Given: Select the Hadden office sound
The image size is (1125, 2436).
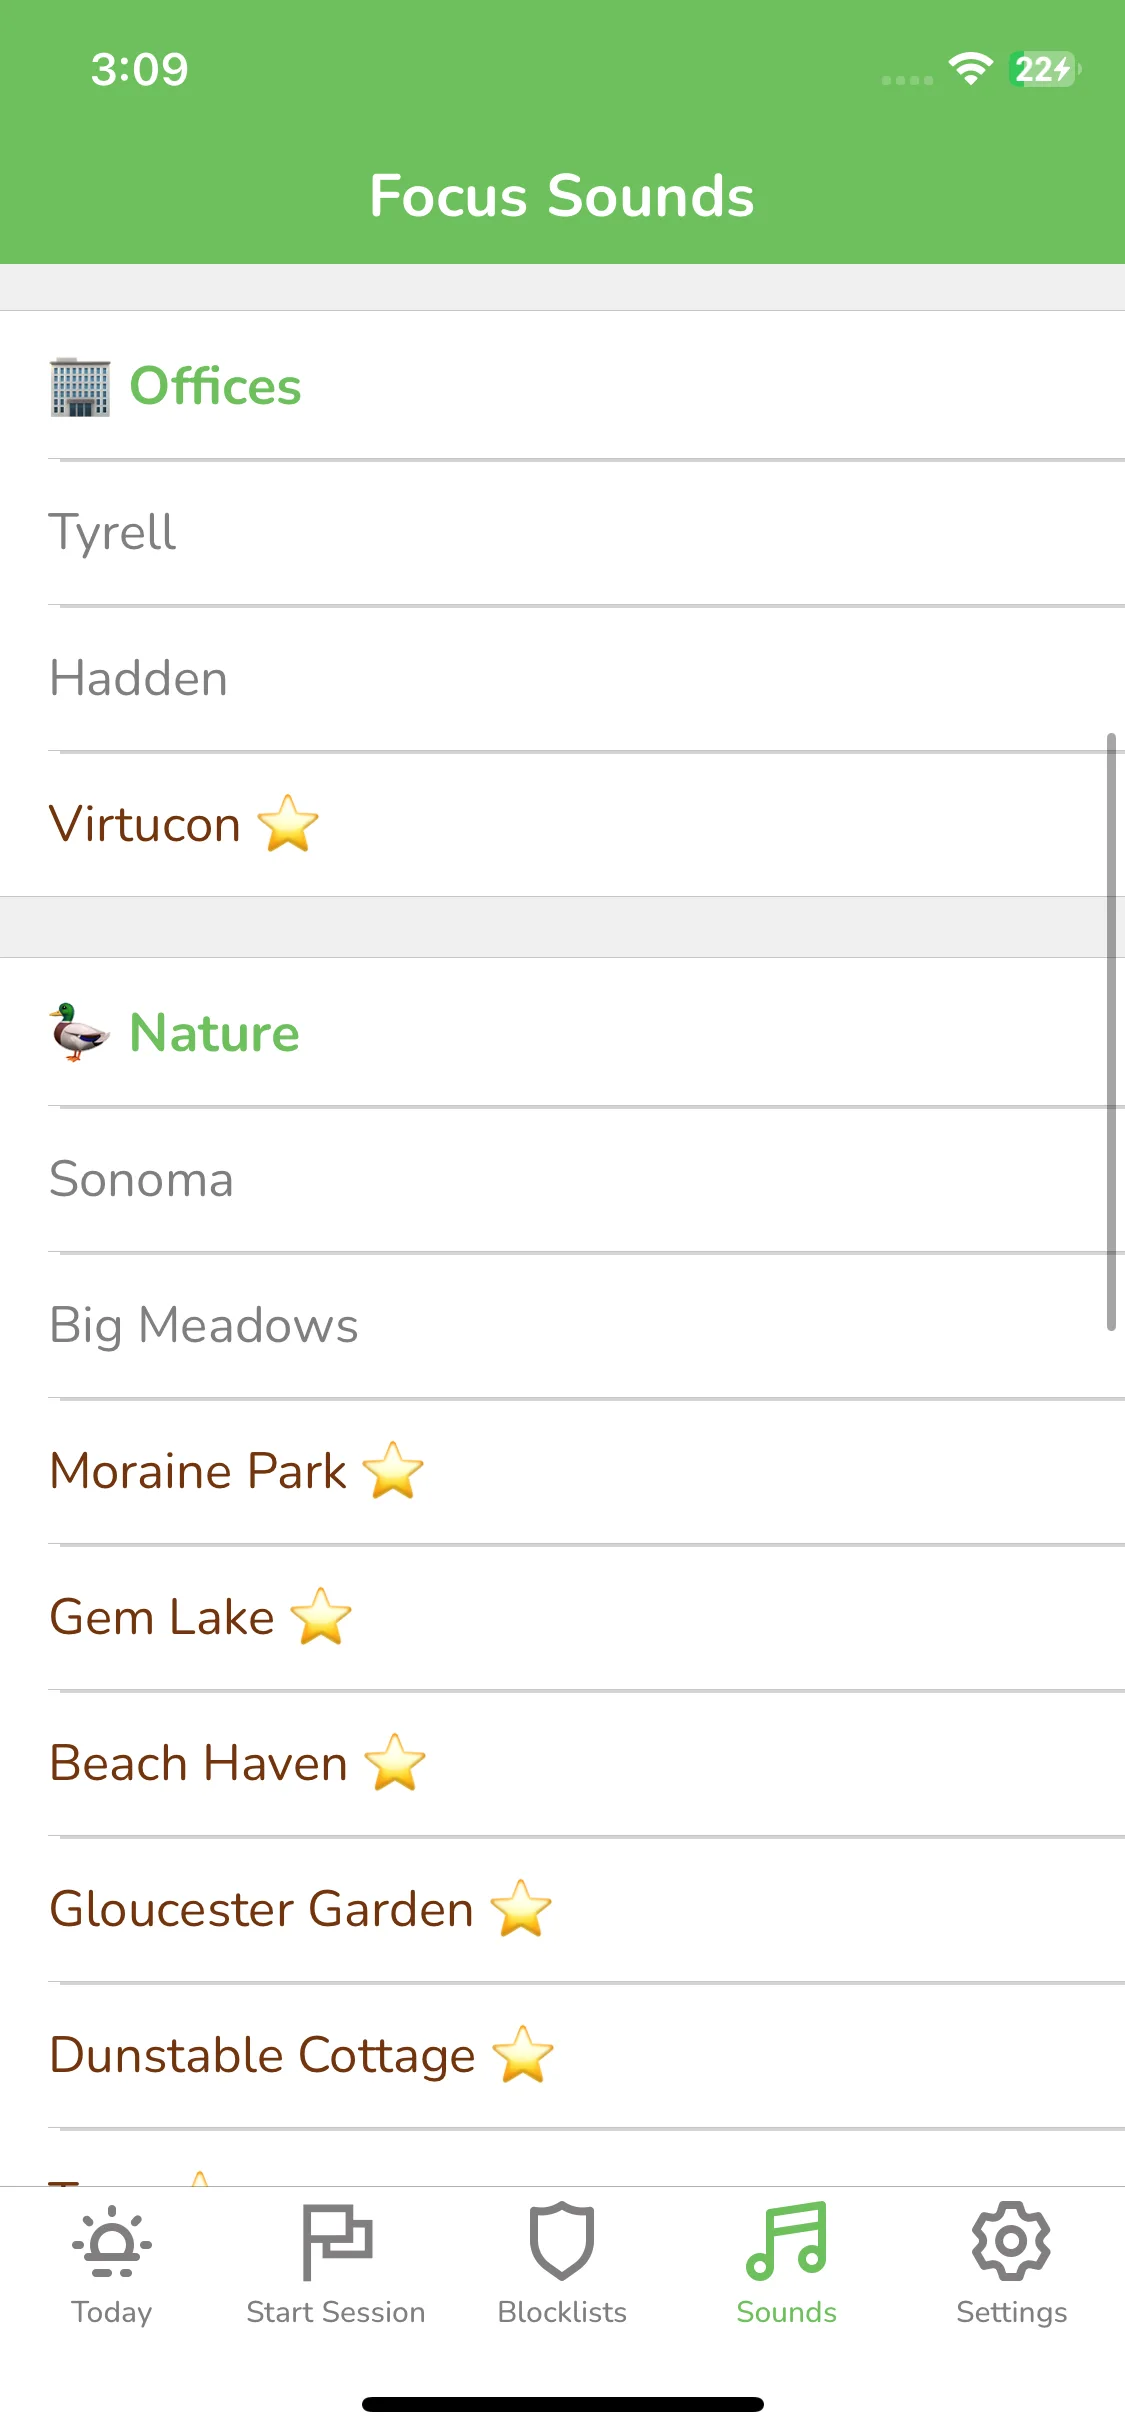Looking at the screenshot, I should 562,679.
